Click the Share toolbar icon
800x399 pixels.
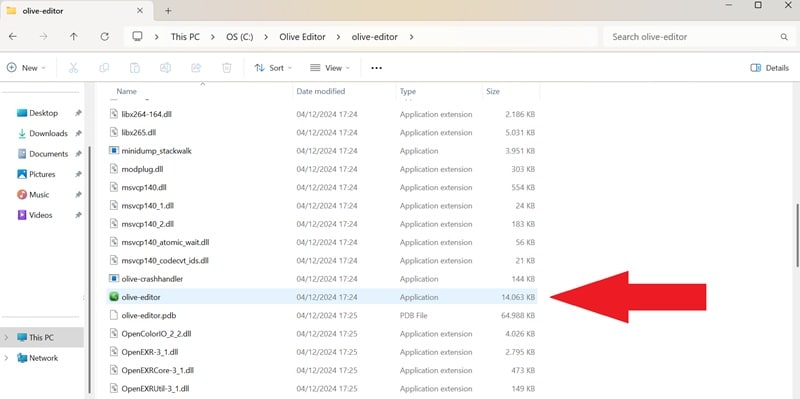(196, 68)
